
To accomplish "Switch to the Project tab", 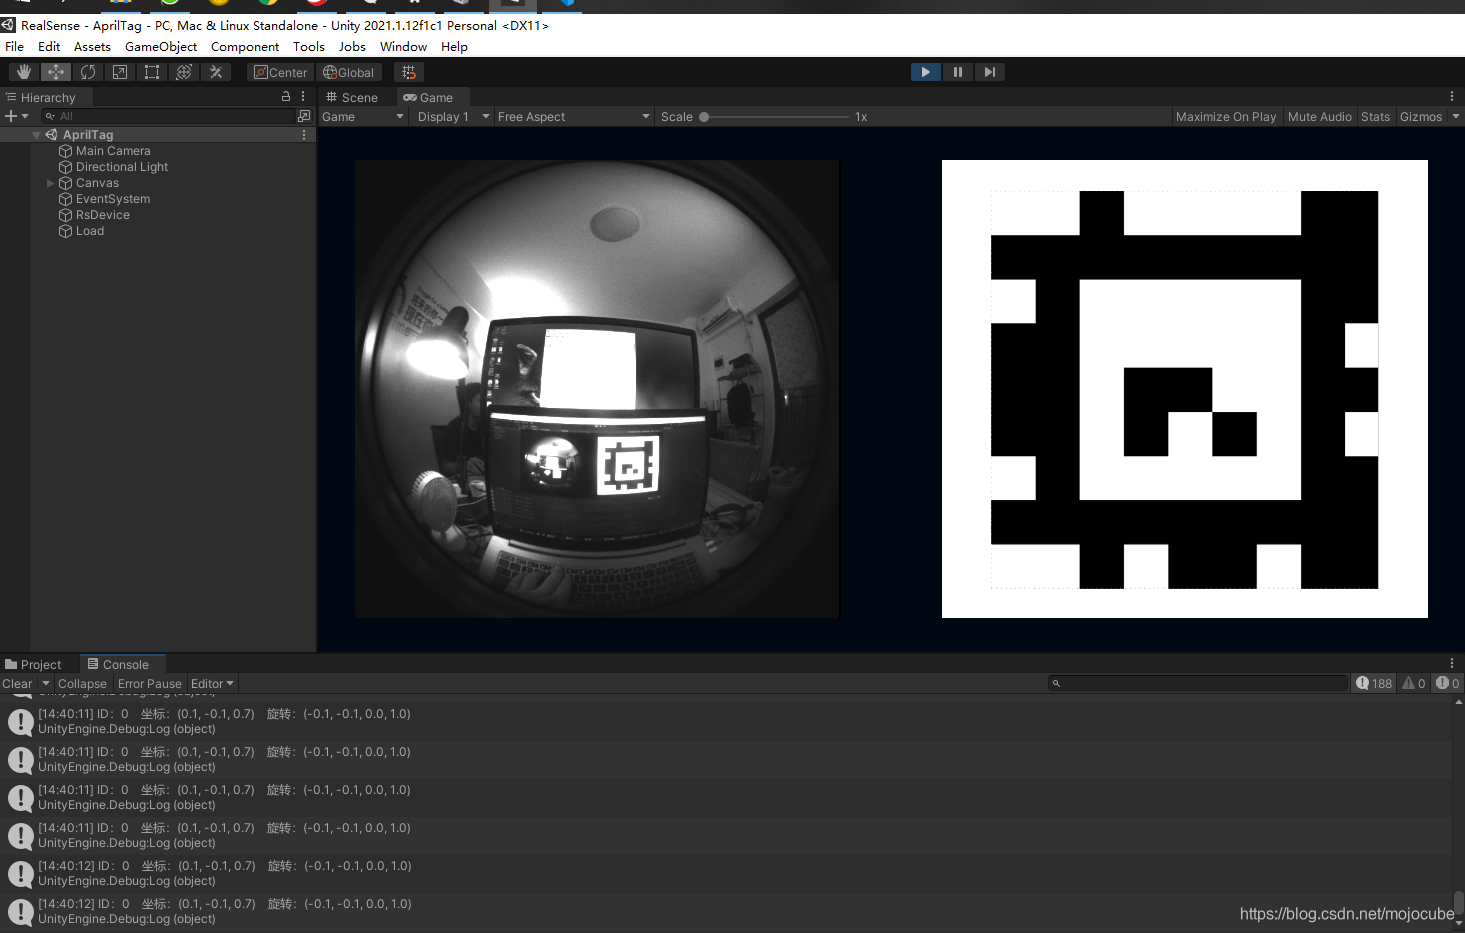I will pos(34,664).
